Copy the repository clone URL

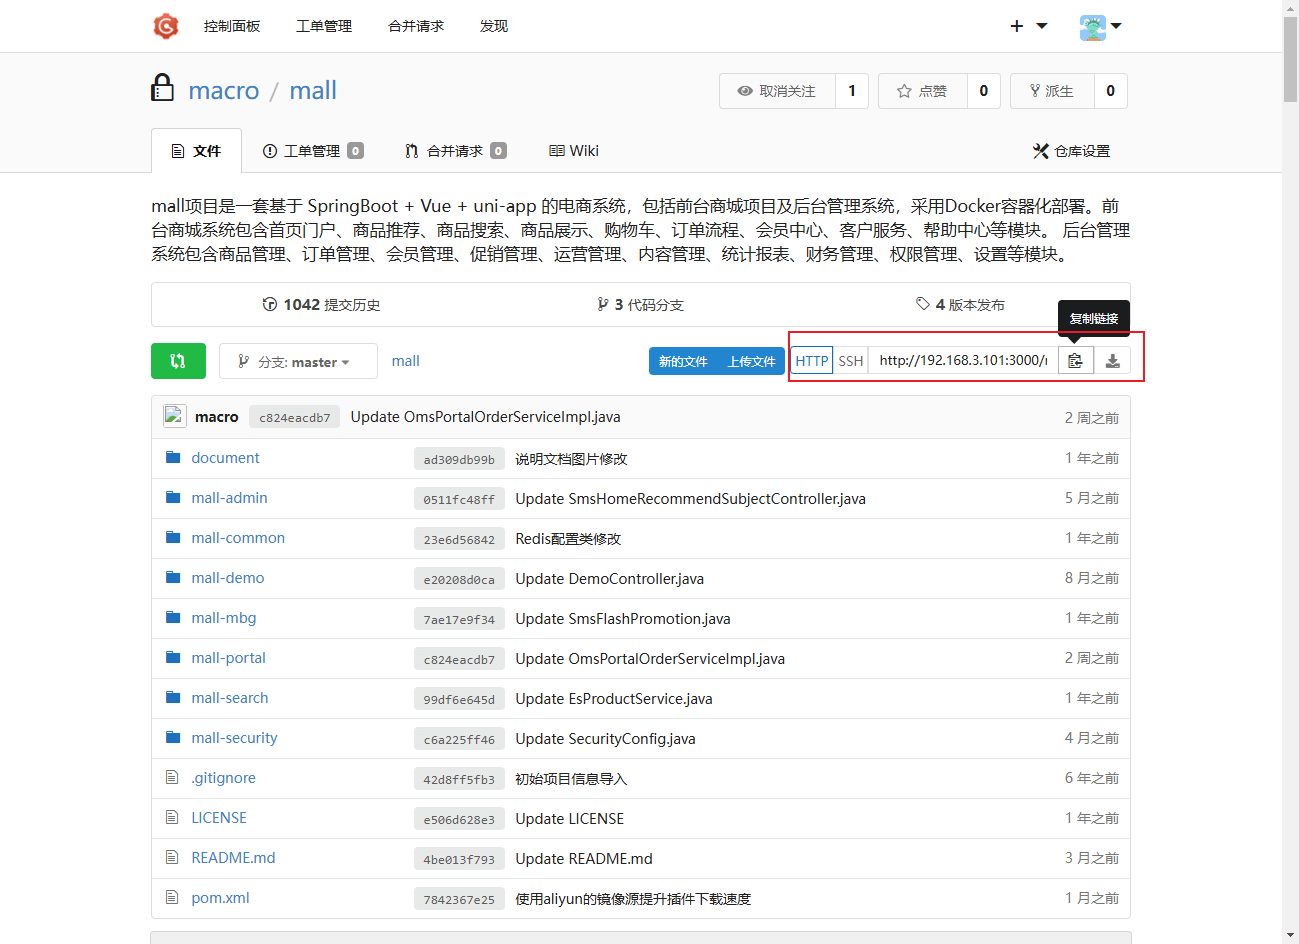[x=1075, y=361]
